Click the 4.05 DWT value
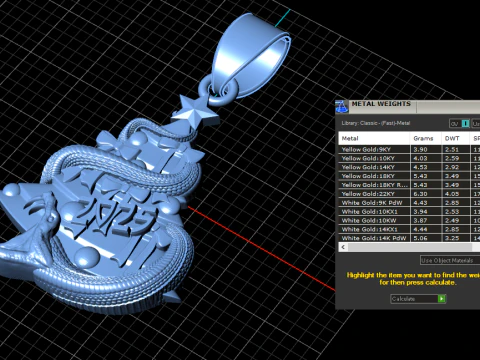The height and width of the screenshot is (360, 480). pos(452,194)
